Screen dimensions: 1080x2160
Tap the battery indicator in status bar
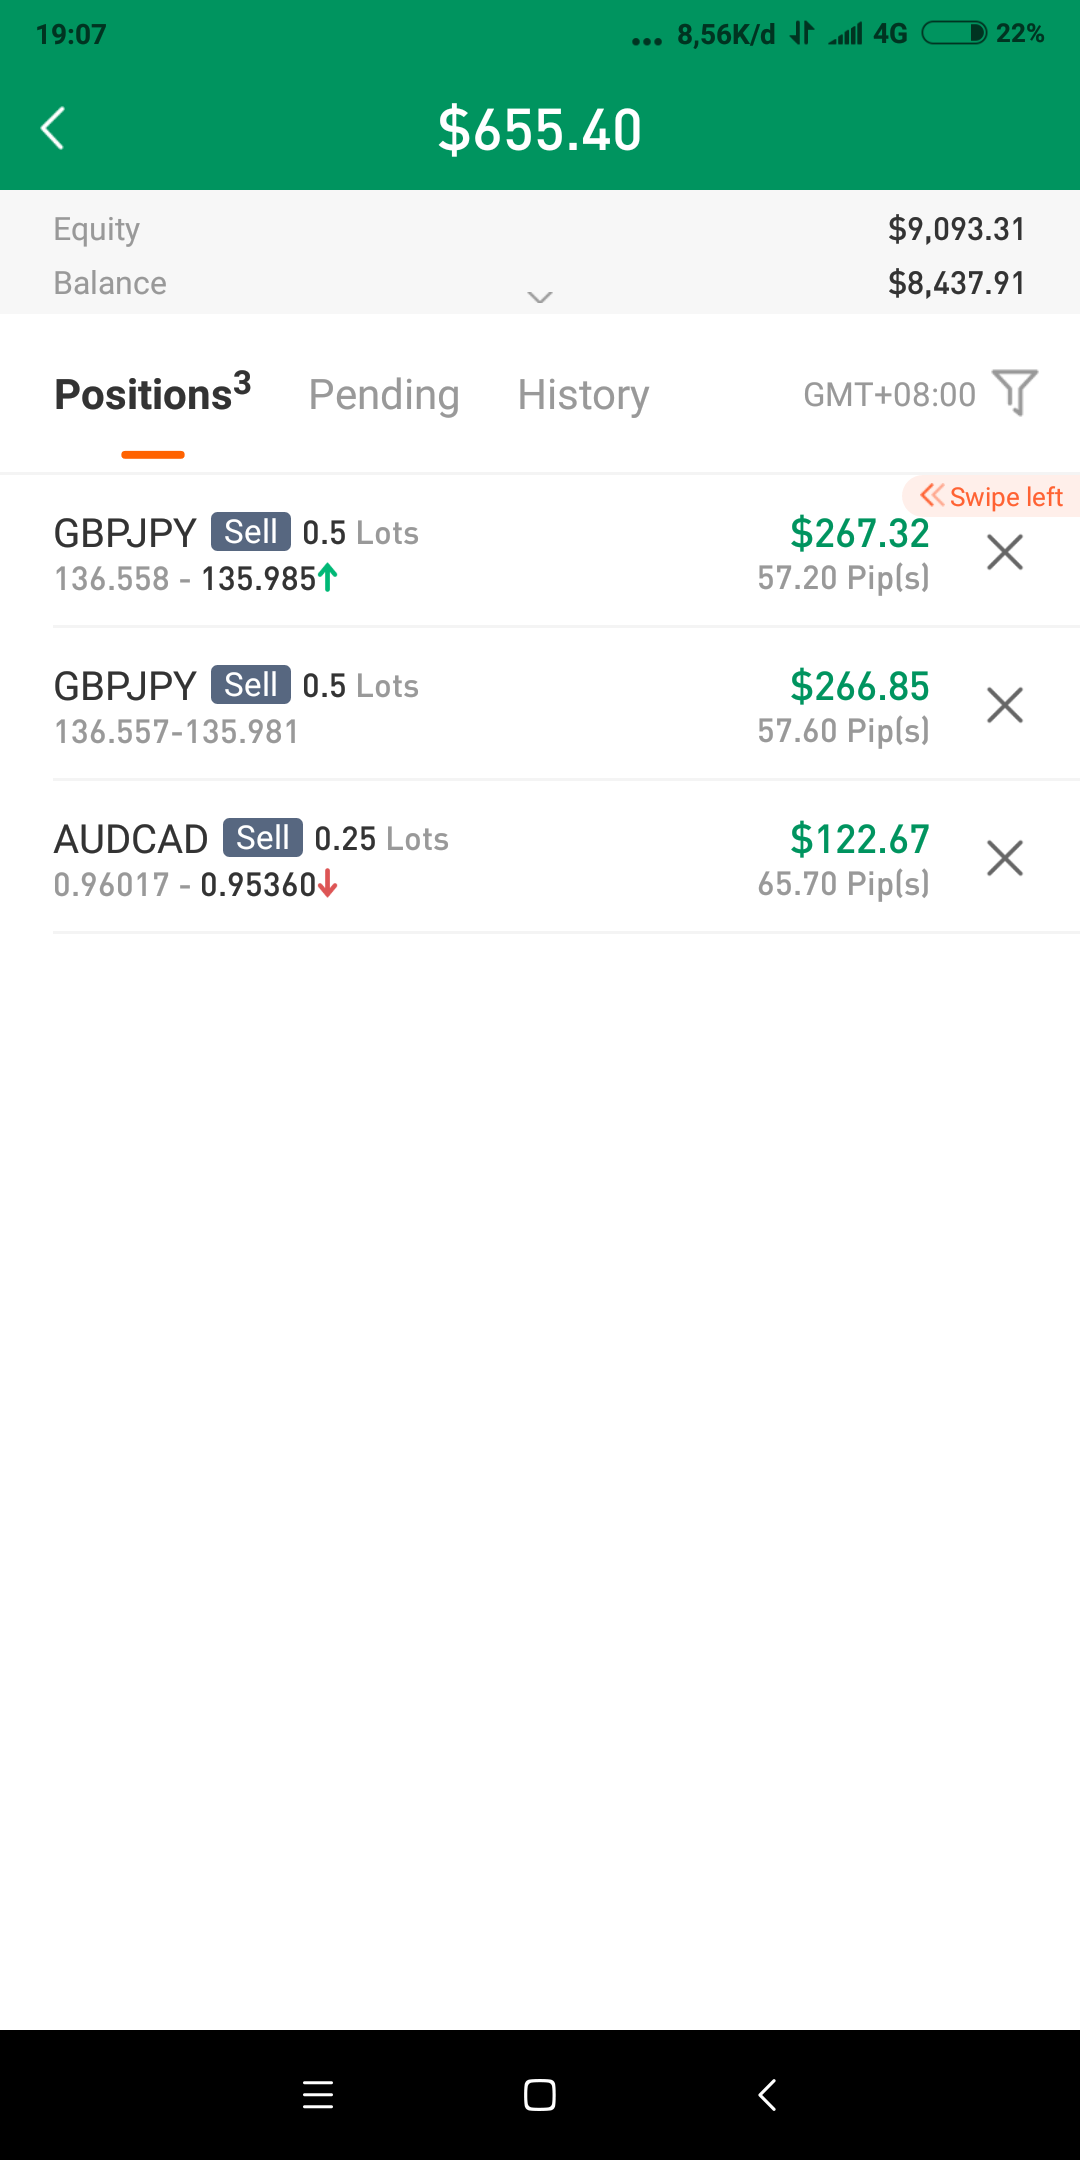click(x=954, y=34)
